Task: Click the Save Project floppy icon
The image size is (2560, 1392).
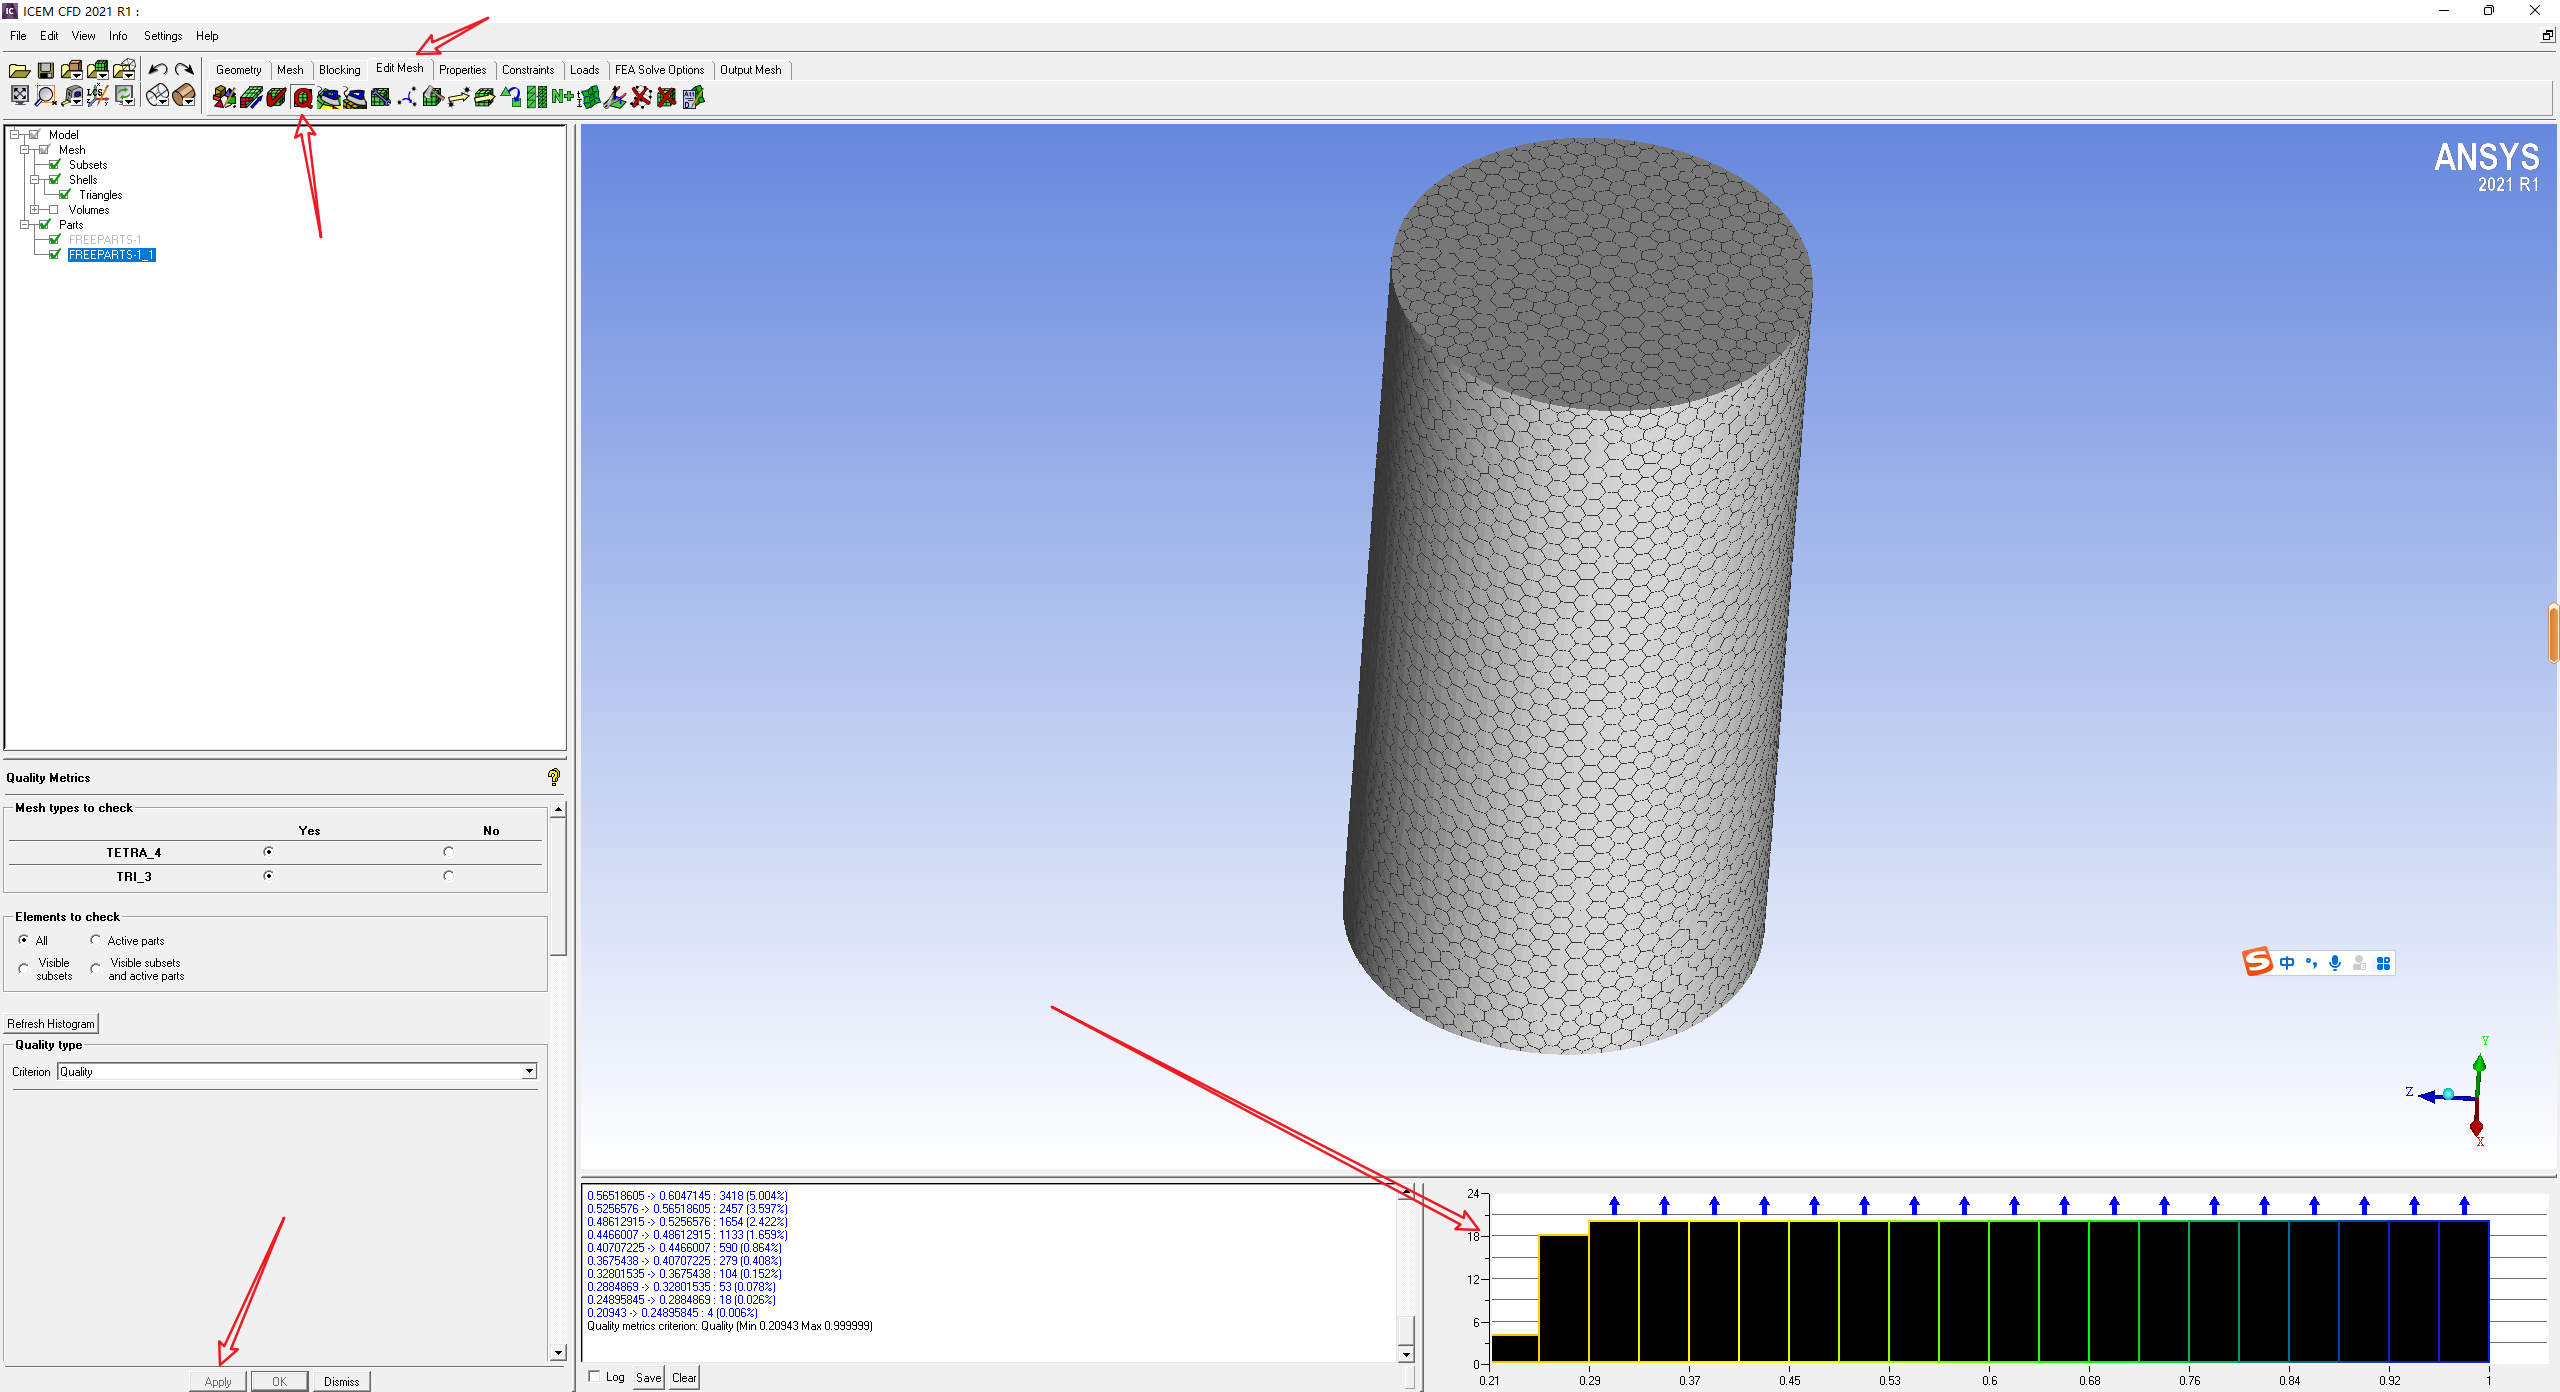Action: click(x=45, y=70)
